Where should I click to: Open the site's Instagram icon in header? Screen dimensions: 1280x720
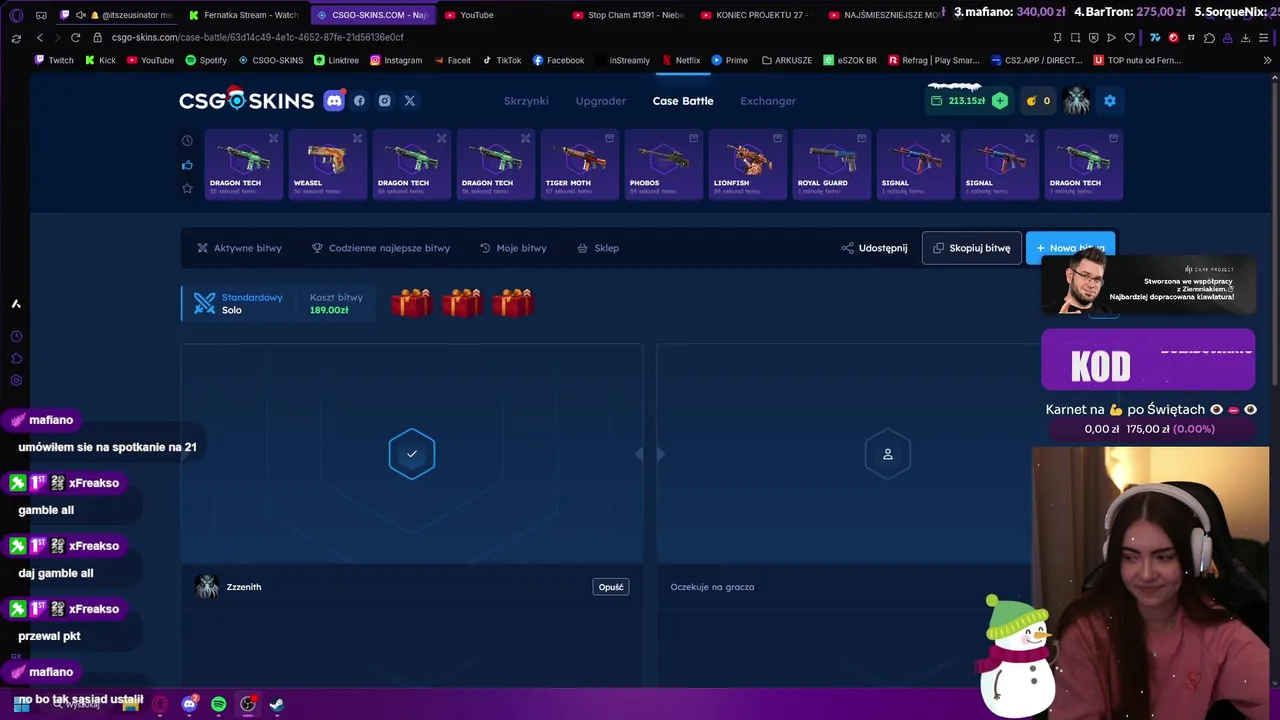click(384, 100)
